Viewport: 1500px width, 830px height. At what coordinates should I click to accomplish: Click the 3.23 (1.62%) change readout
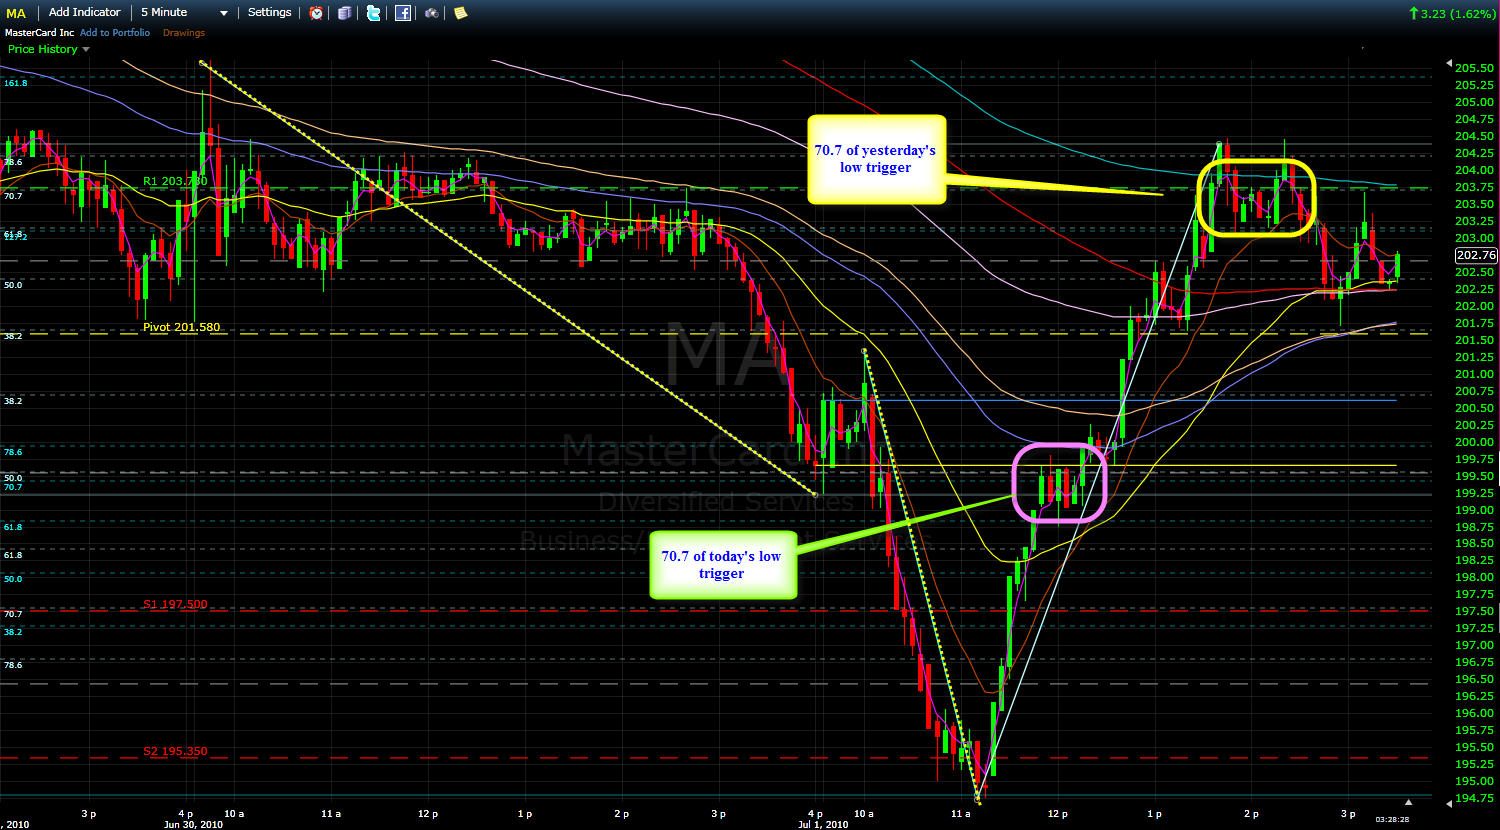coord(1458,13)
